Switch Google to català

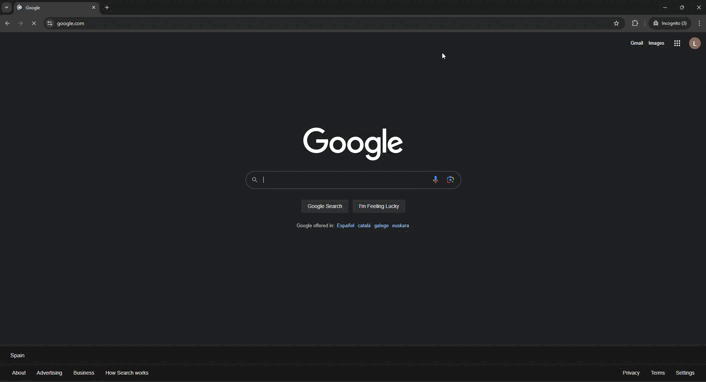click(x=364, y=226)
